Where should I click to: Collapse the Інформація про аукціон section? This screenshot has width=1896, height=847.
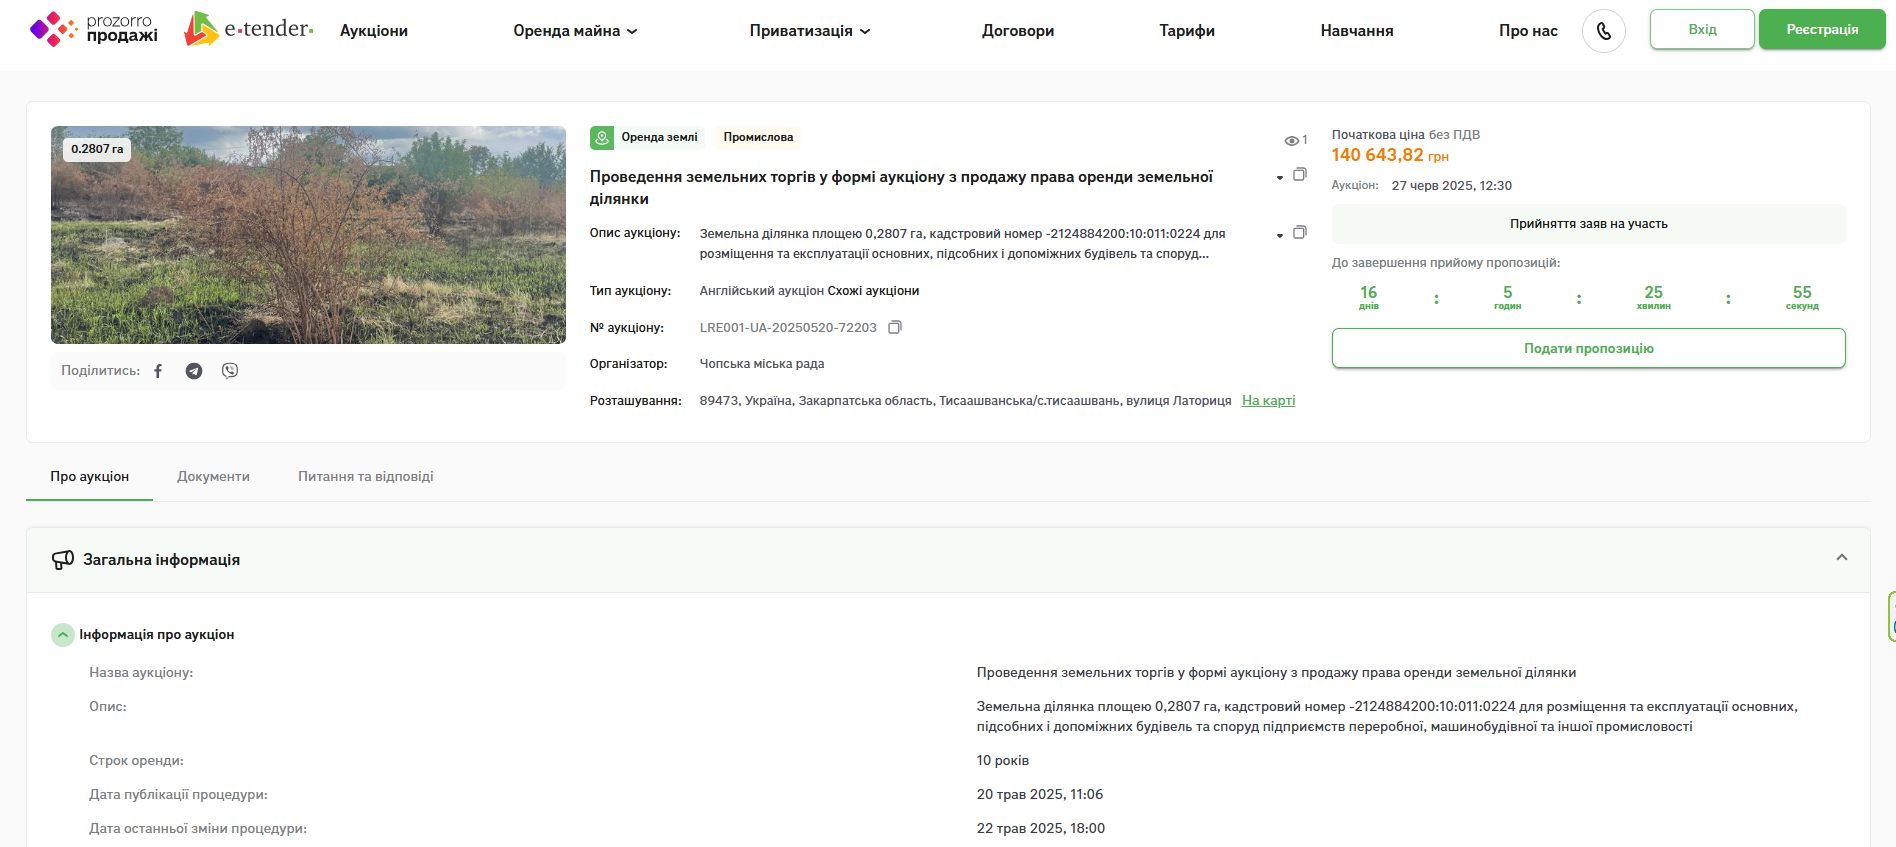63,635
